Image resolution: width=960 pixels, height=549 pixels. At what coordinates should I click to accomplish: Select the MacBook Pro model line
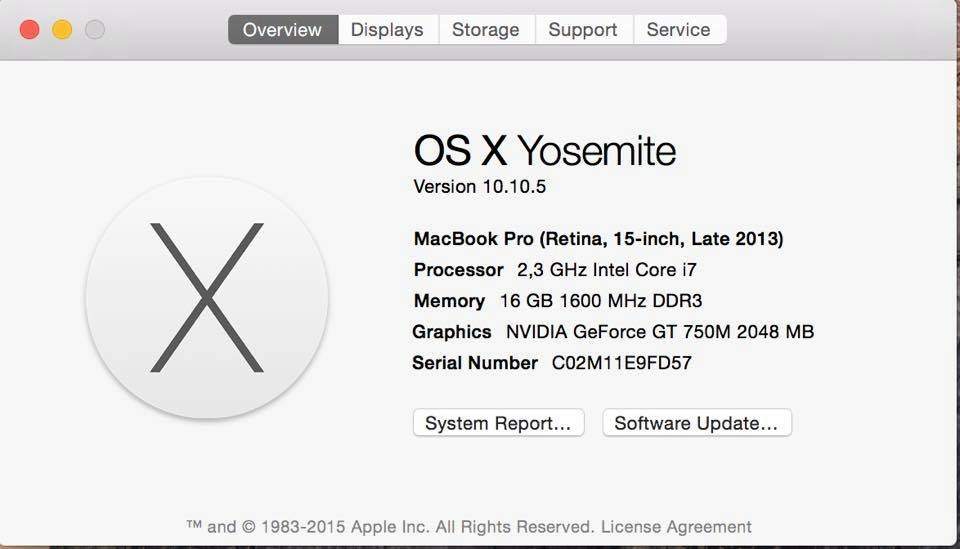598,239
